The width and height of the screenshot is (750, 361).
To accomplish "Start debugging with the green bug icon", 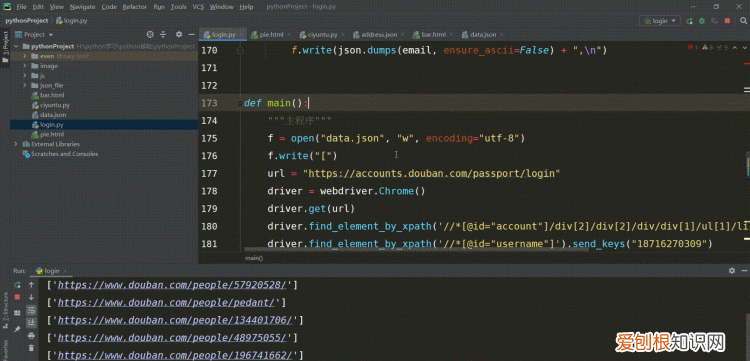I will click(702, 21).
